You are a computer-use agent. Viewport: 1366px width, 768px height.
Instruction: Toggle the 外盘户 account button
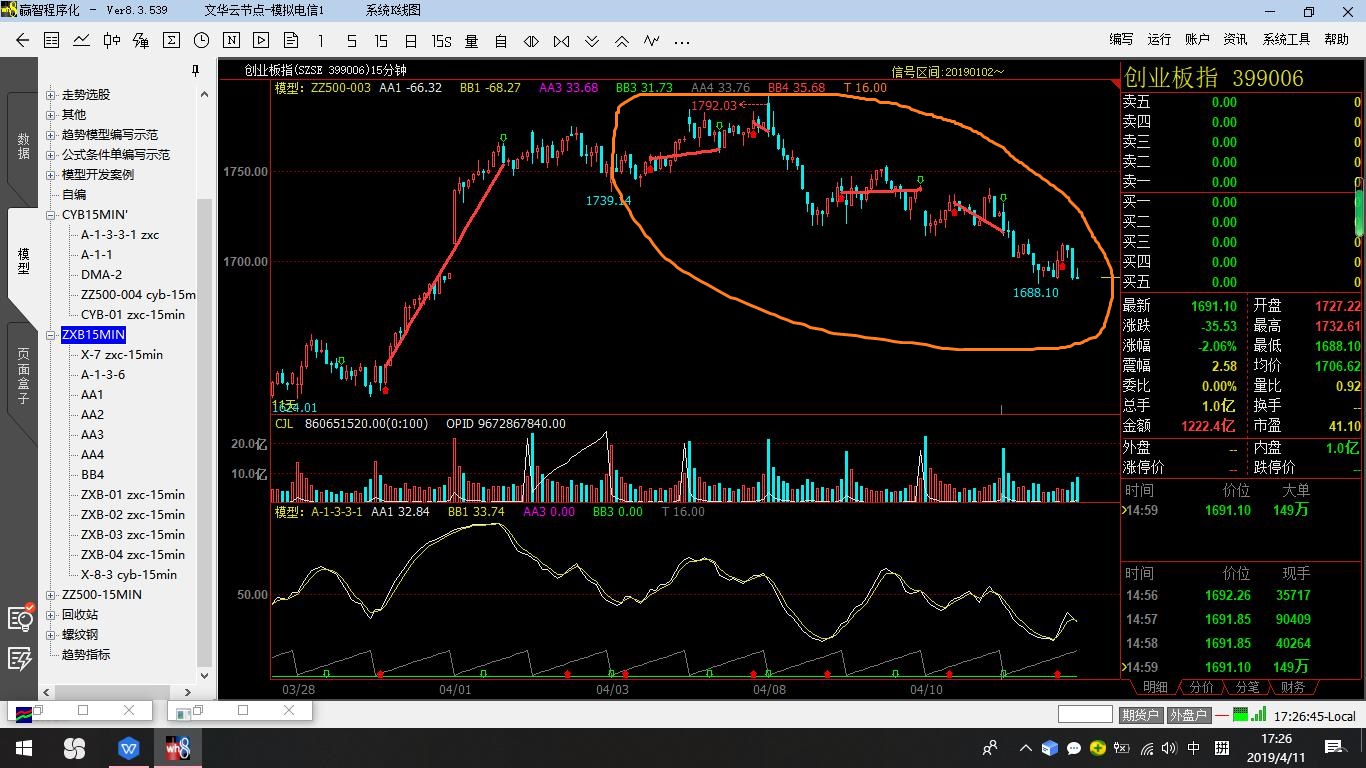1188,715
